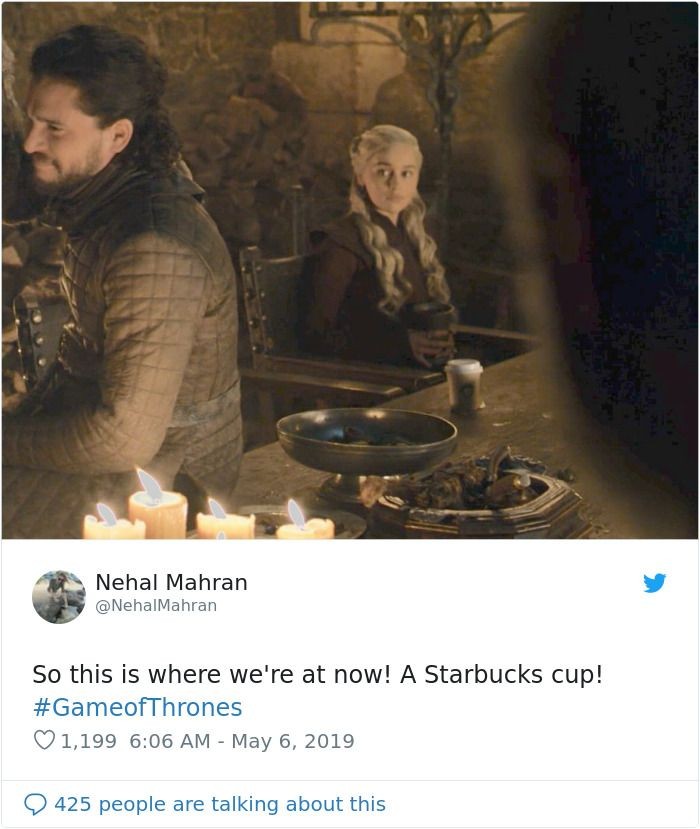Click the lit candles in the photo
The height and width of the screenshot is (829, 700).
click(x=209, y=510)
